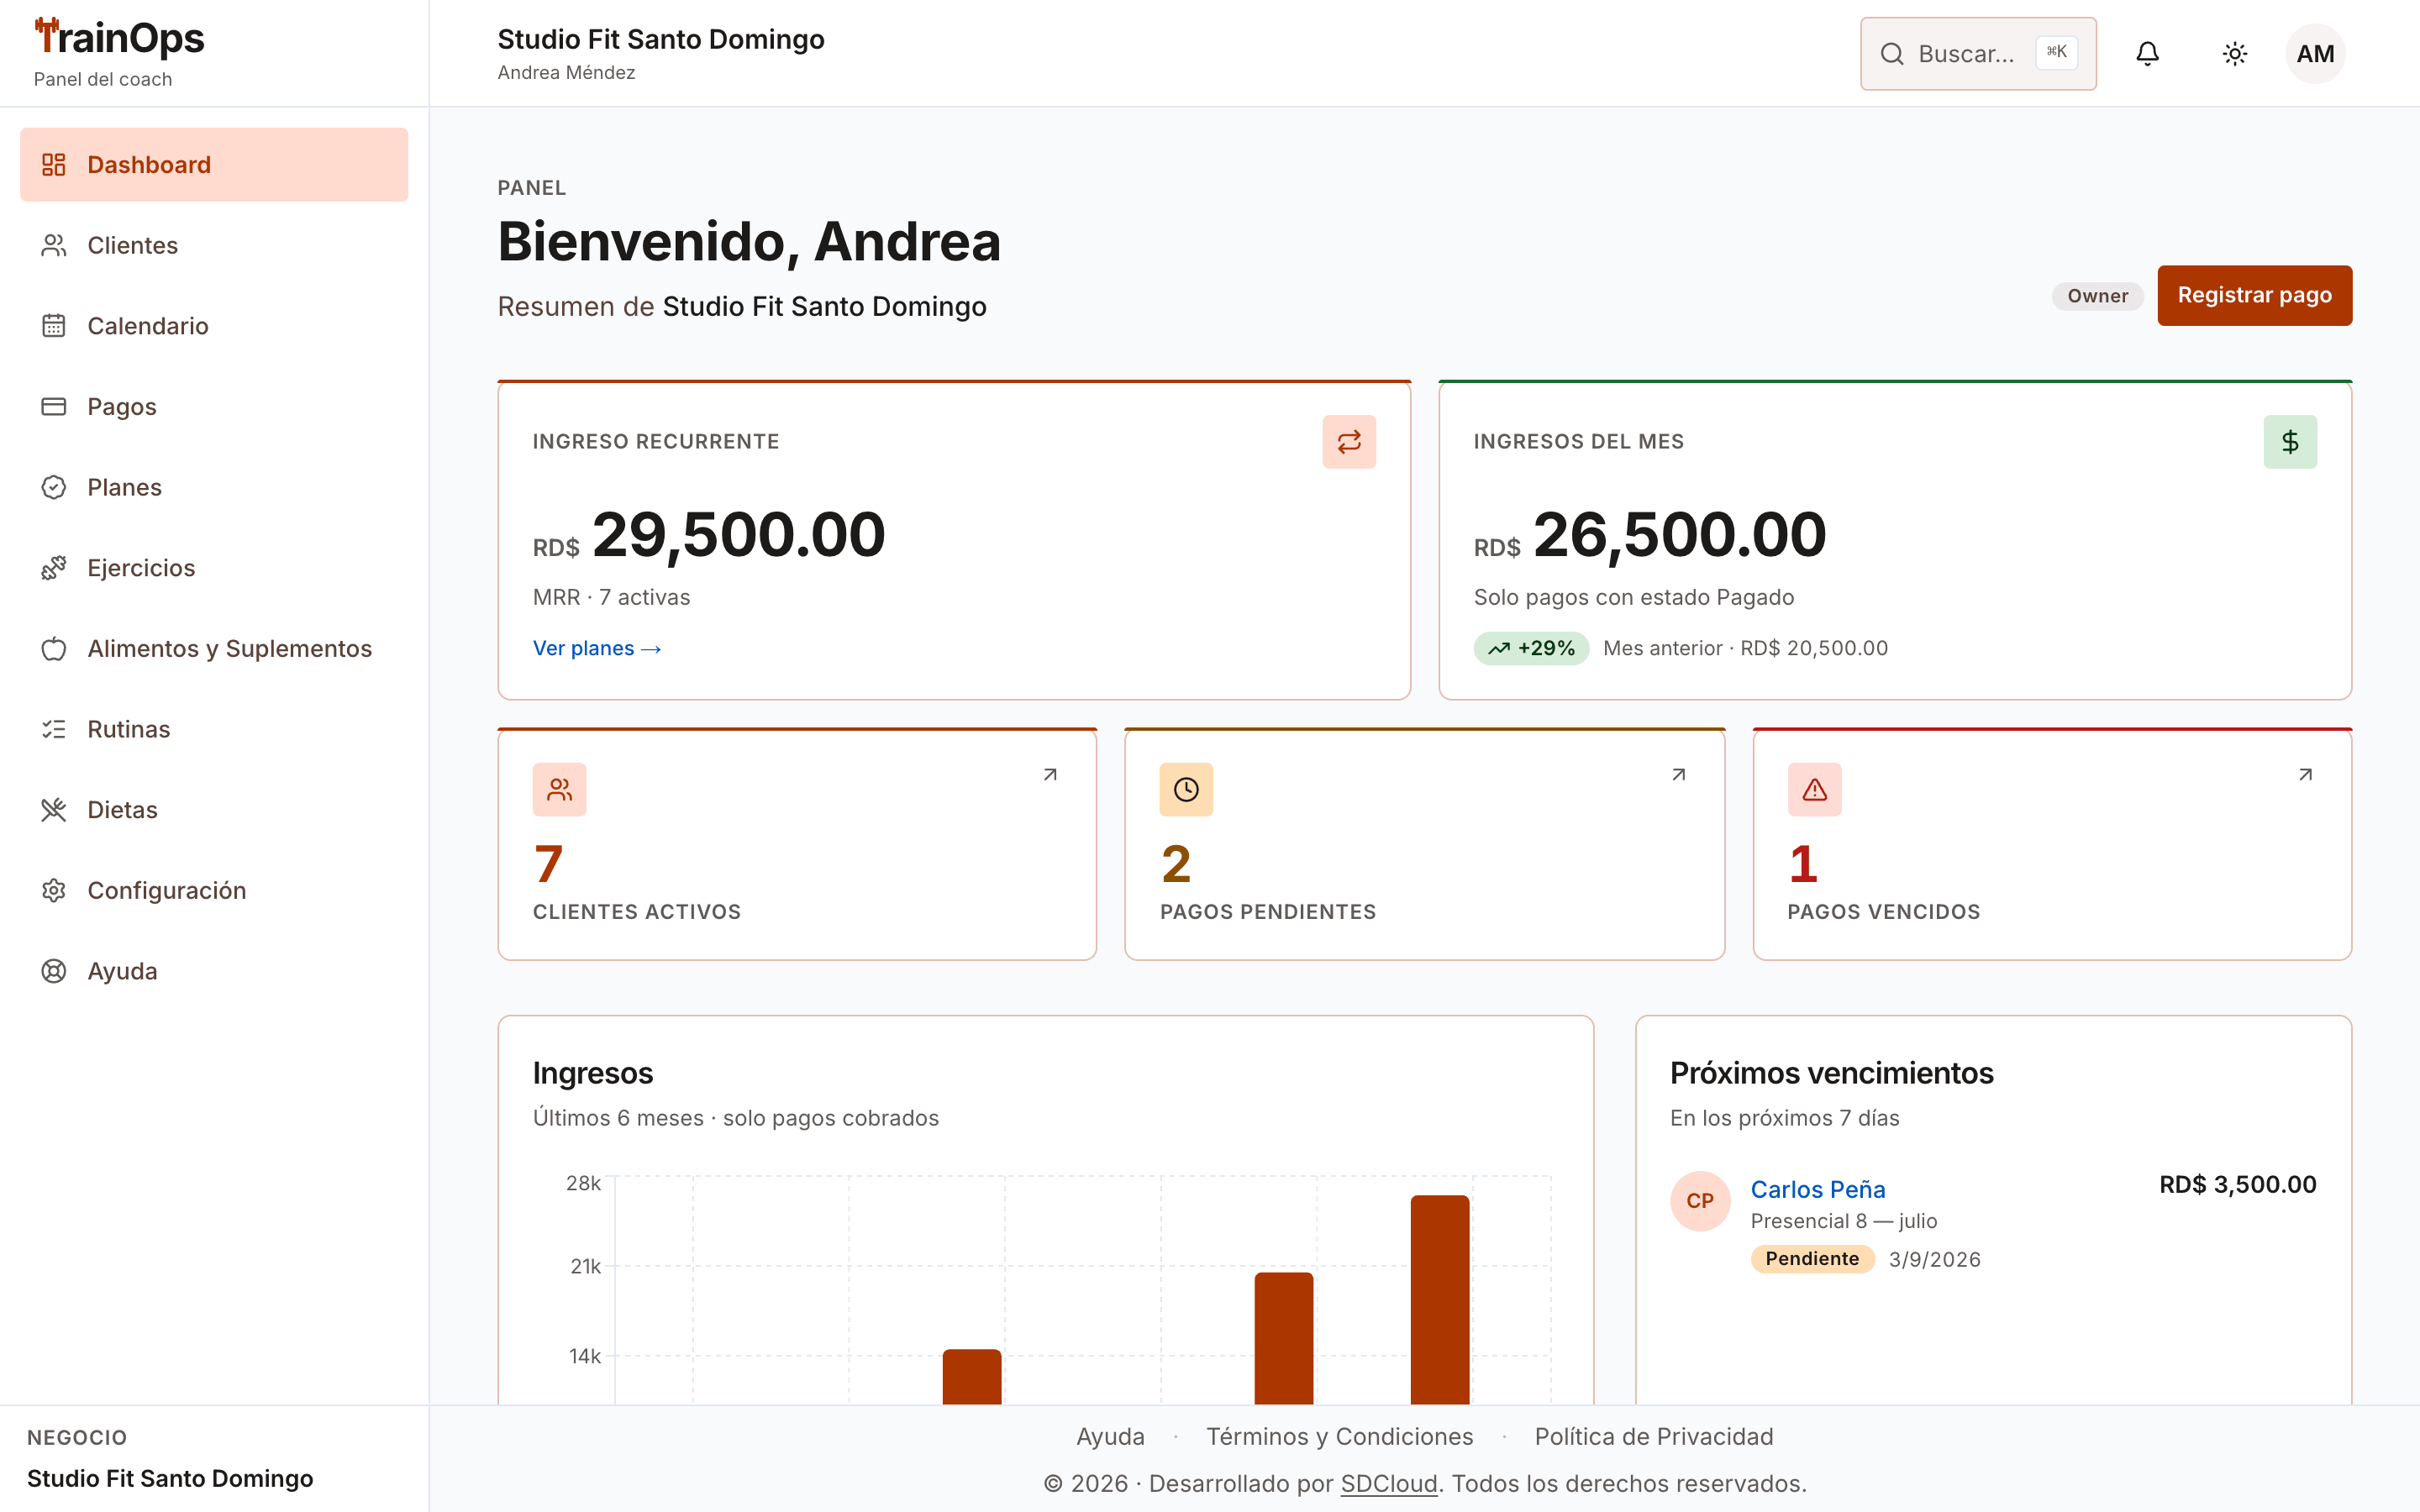Click the +29% growth badge

point(1531,648)
